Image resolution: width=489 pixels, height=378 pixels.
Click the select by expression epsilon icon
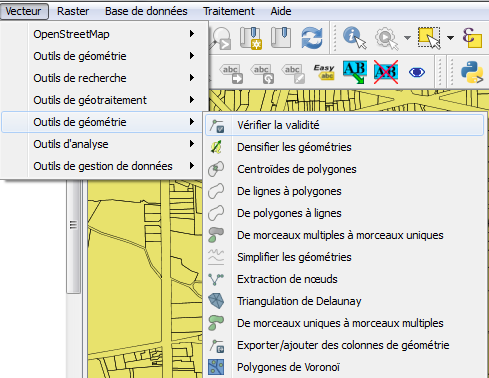click(472, 37)
